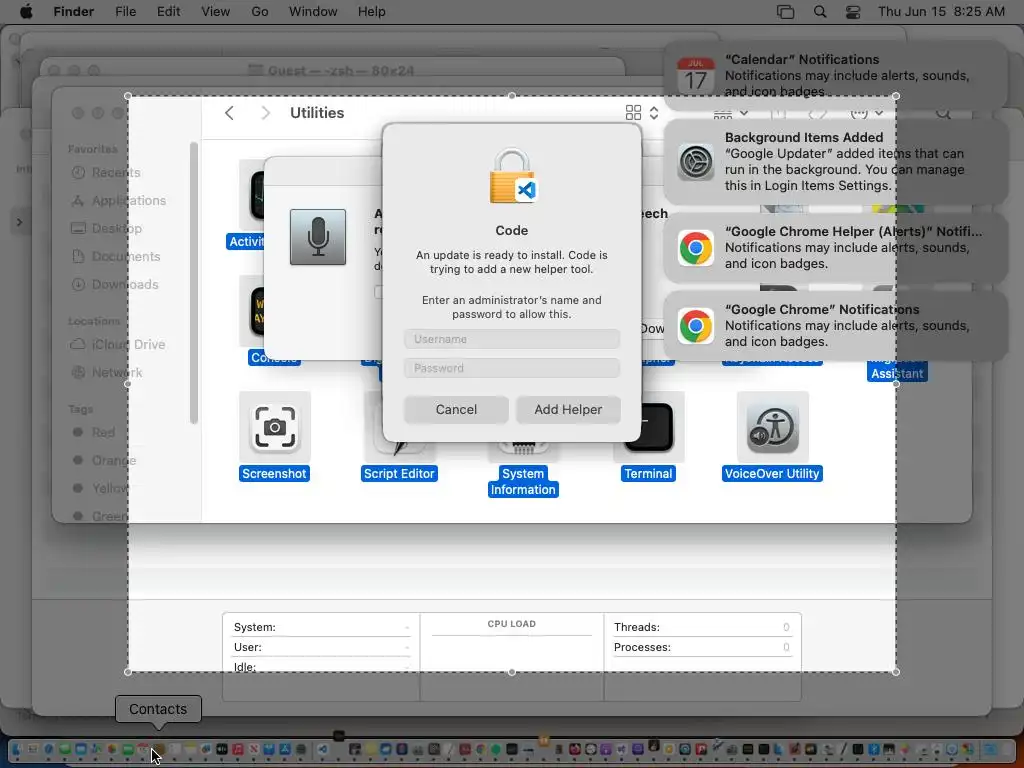This screenshot has width=1024, height=768.
Task: Open the view options up-down chevron in Finder
Action: (654, 113)
